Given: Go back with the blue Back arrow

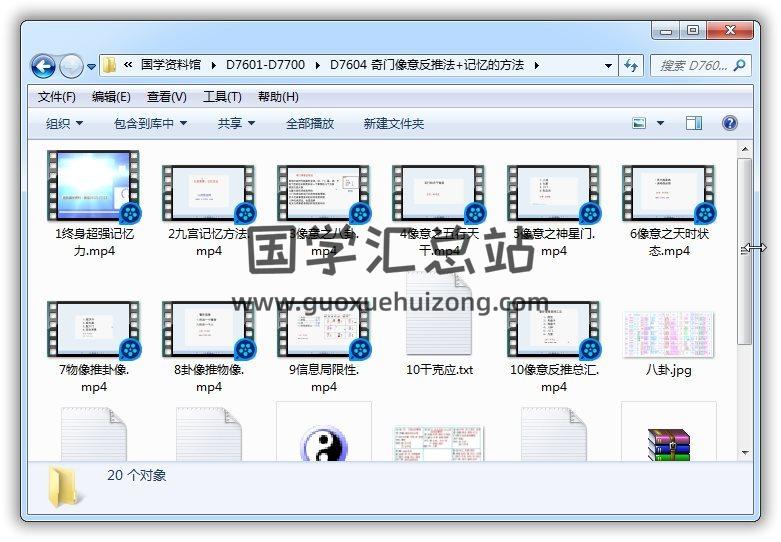Looking at the screenshot, I should coord(43,66).
